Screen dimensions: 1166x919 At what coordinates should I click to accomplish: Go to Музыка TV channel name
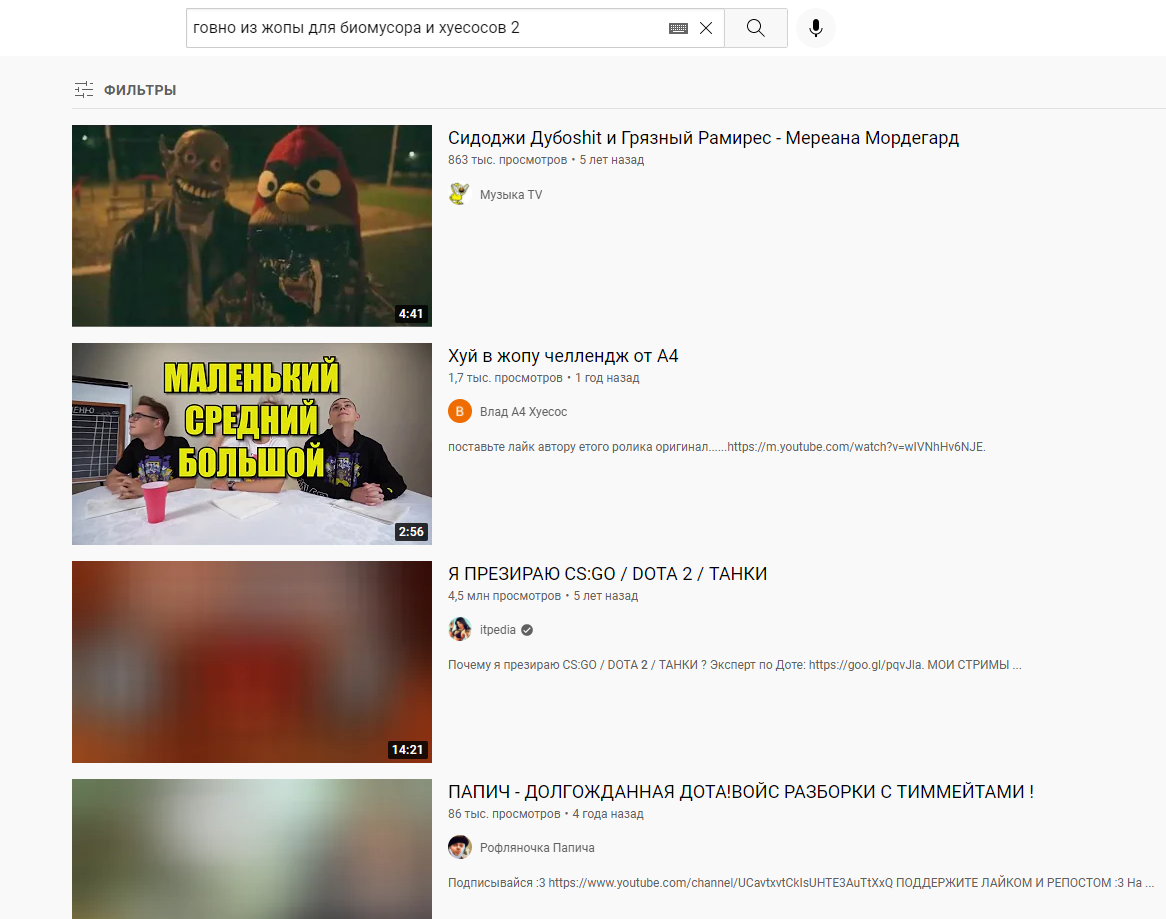[x=511, y=195]
